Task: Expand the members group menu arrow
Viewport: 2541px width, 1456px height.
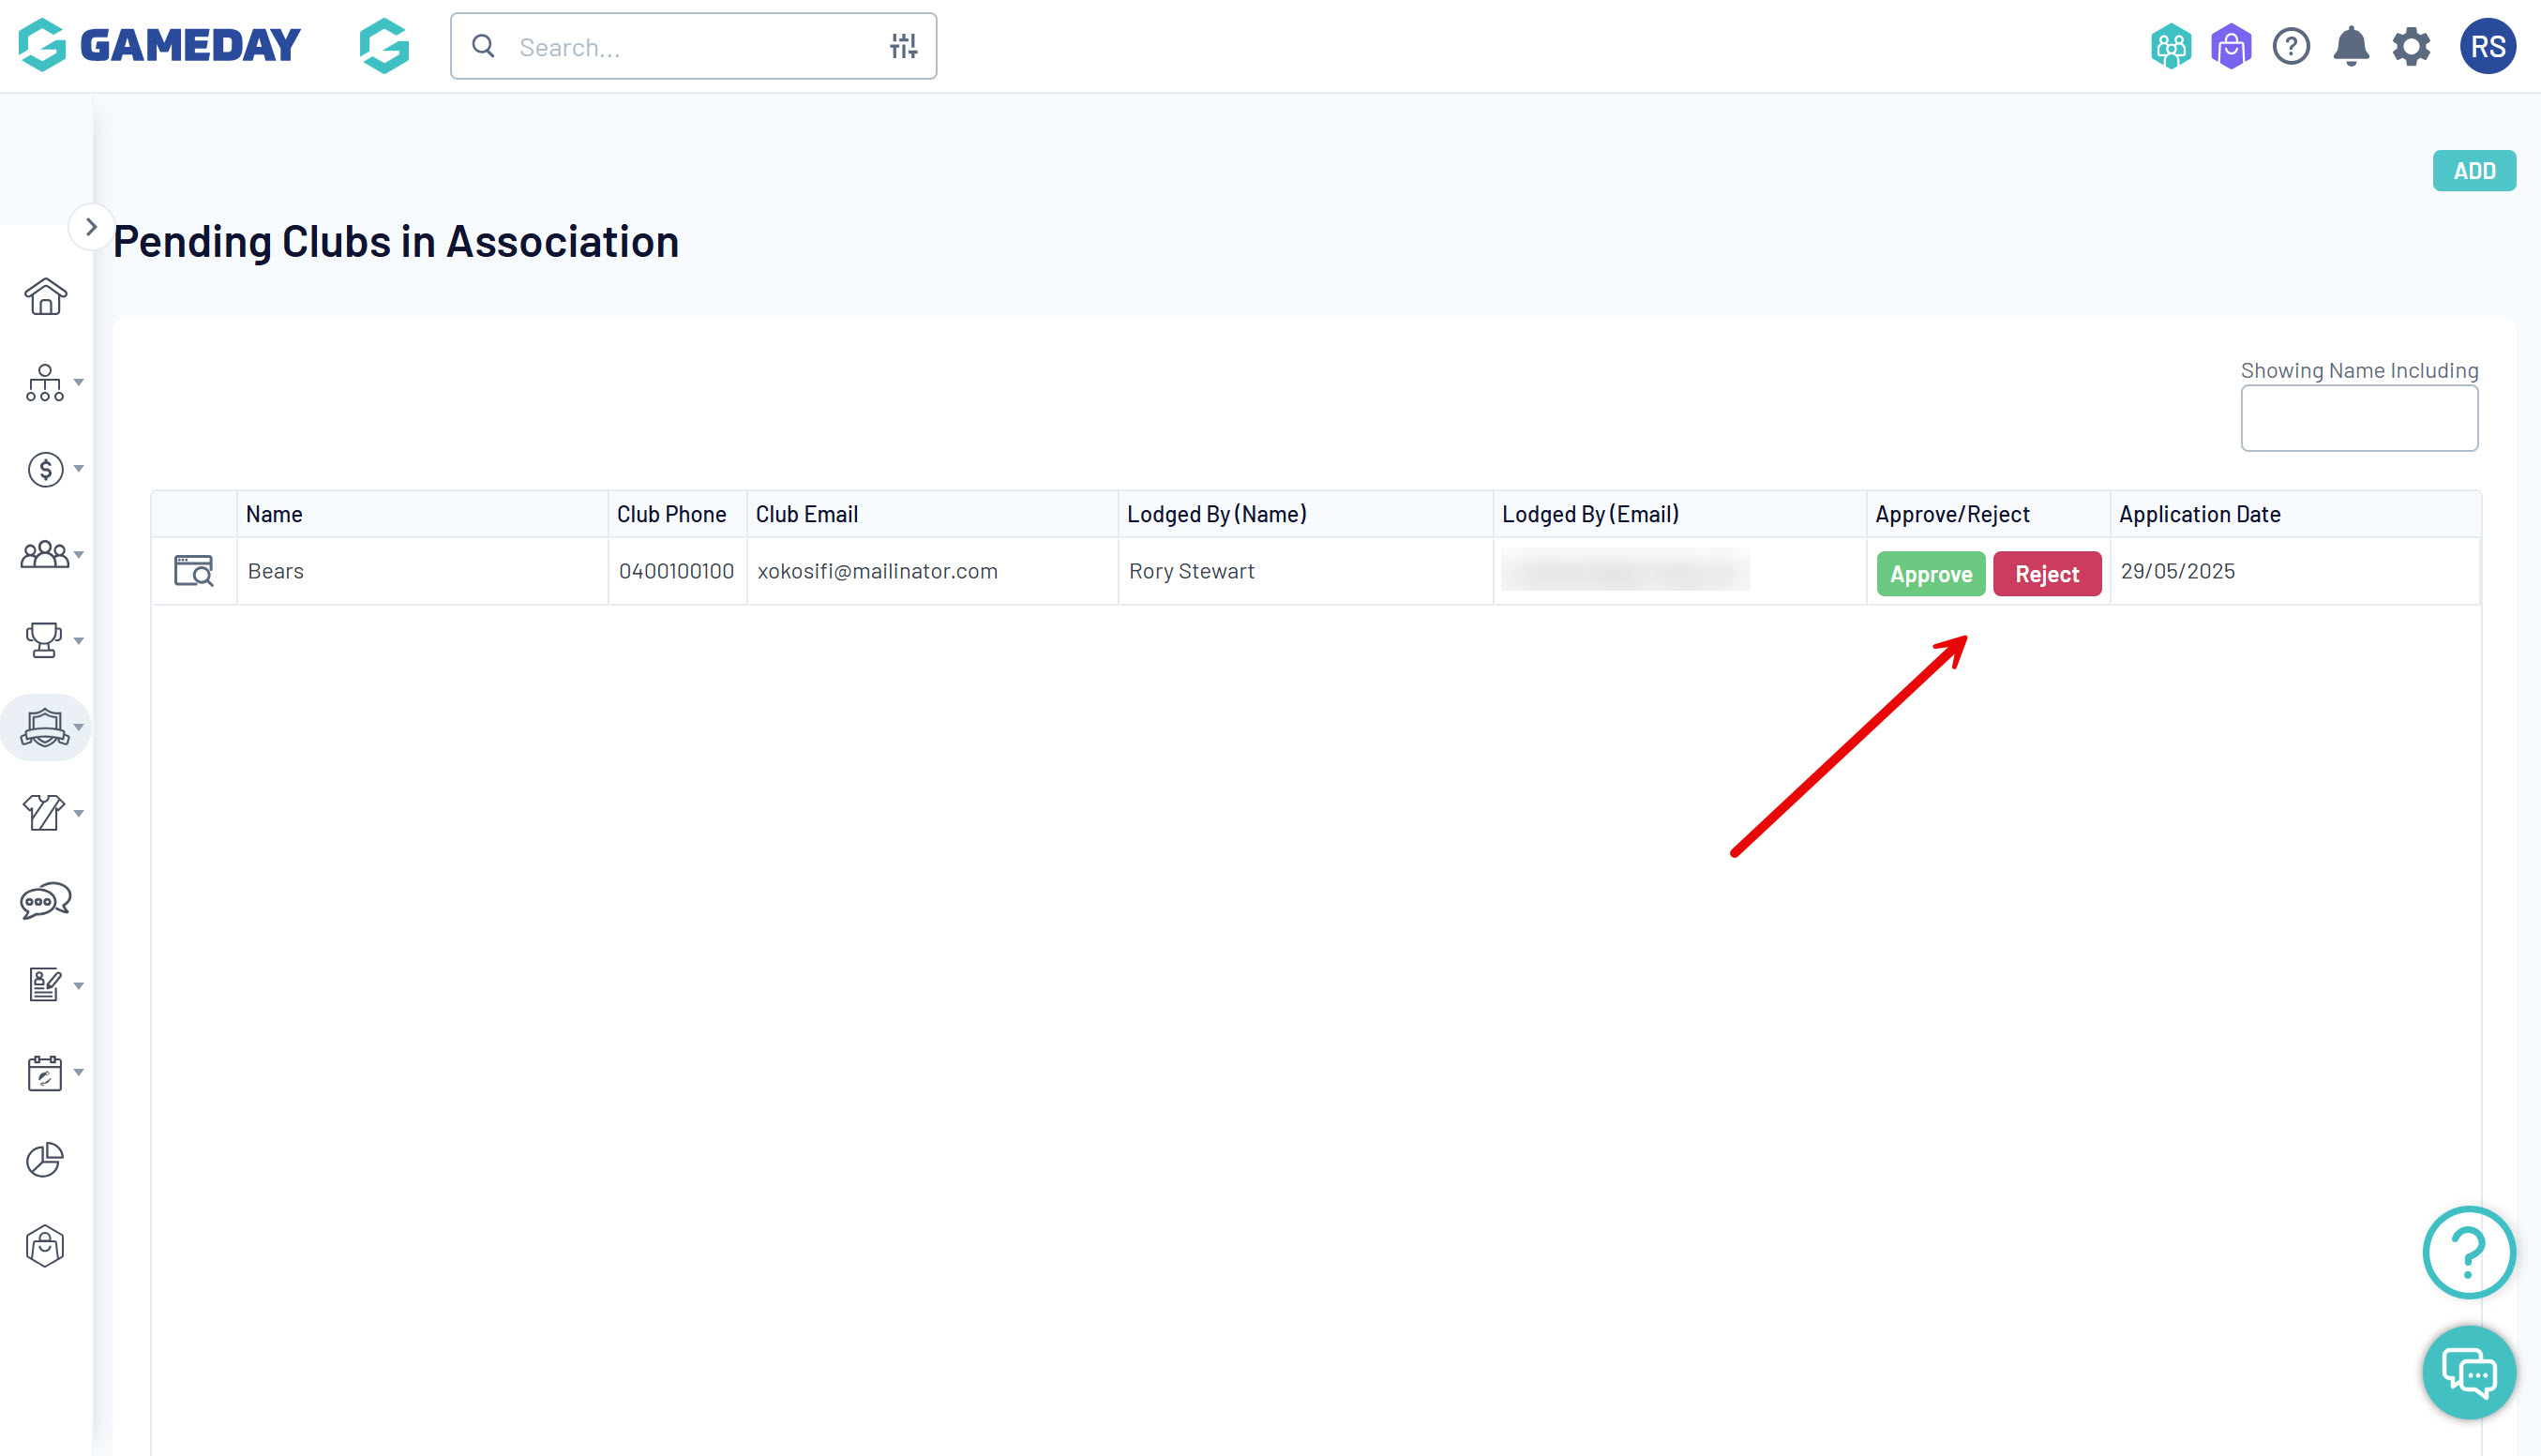Action: (79, 554)
